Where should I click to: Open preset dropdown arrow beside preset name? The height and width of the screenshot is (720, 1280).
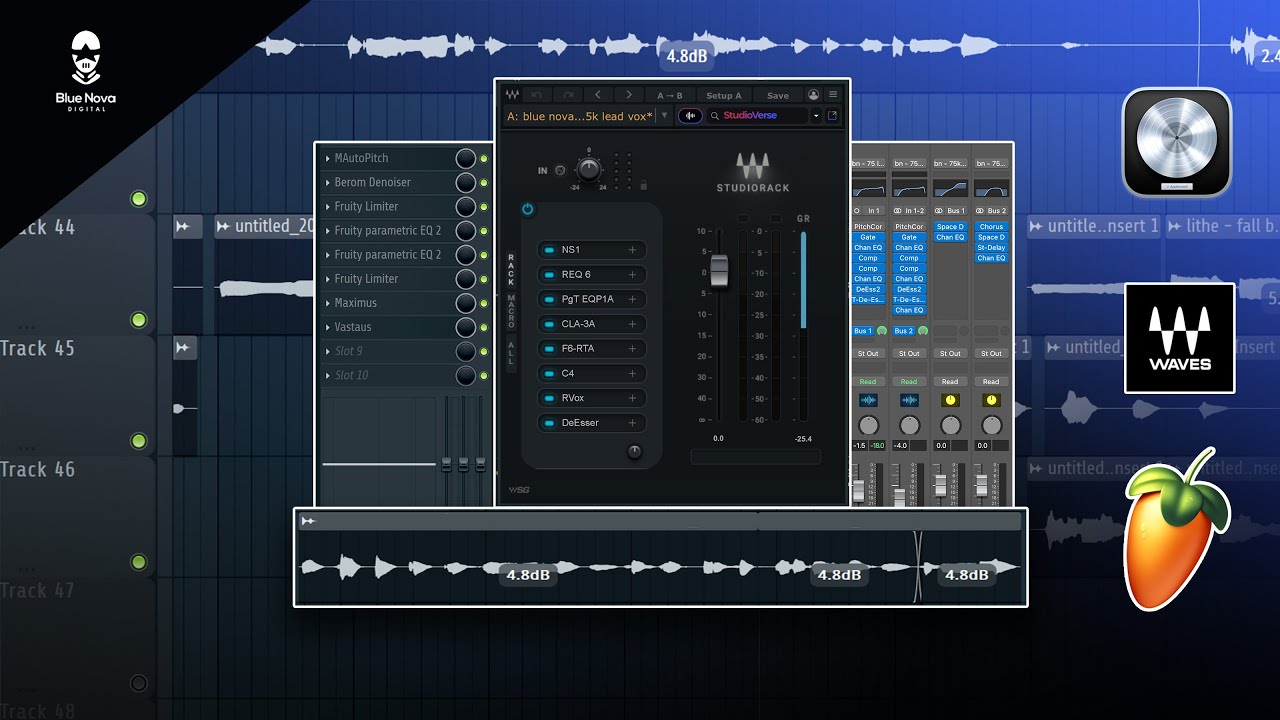[x=664, y=116]
